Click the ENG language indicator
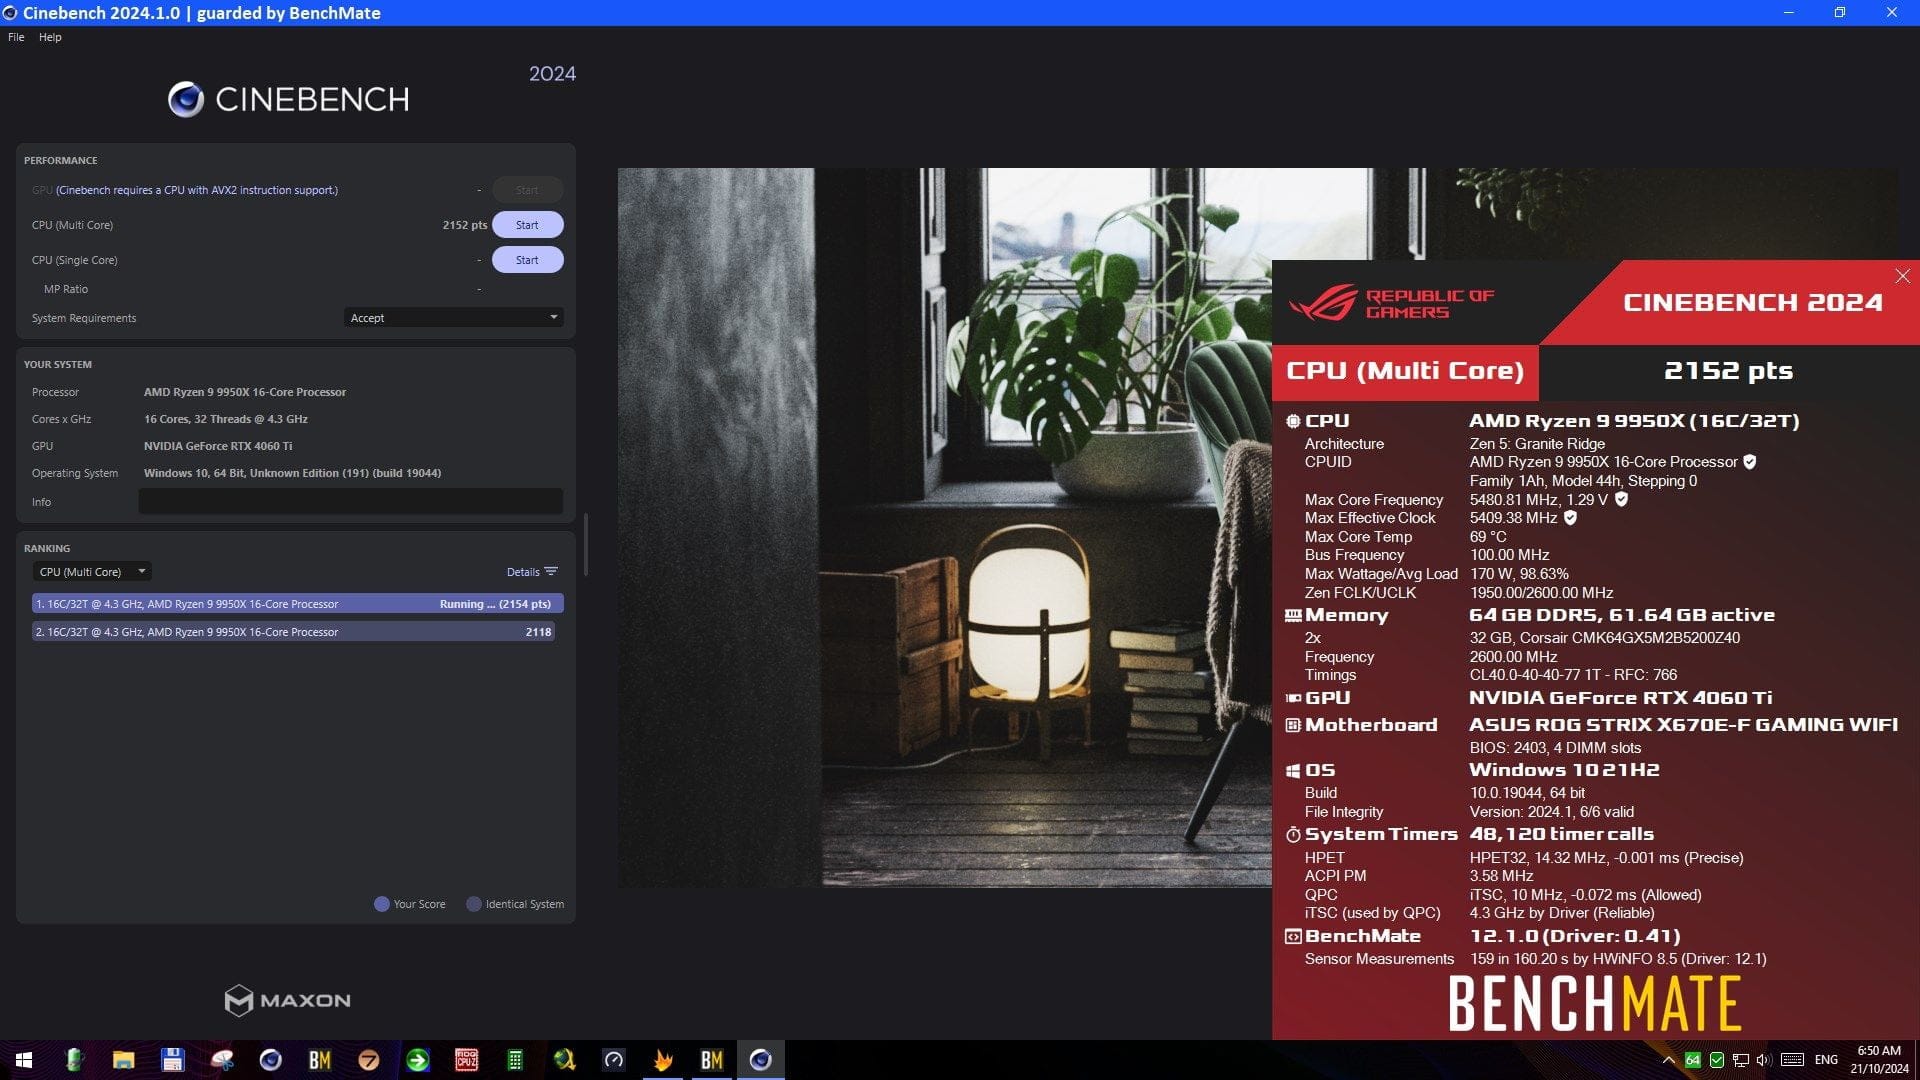The image size is (1920, 1080). pos(1826,1060)
